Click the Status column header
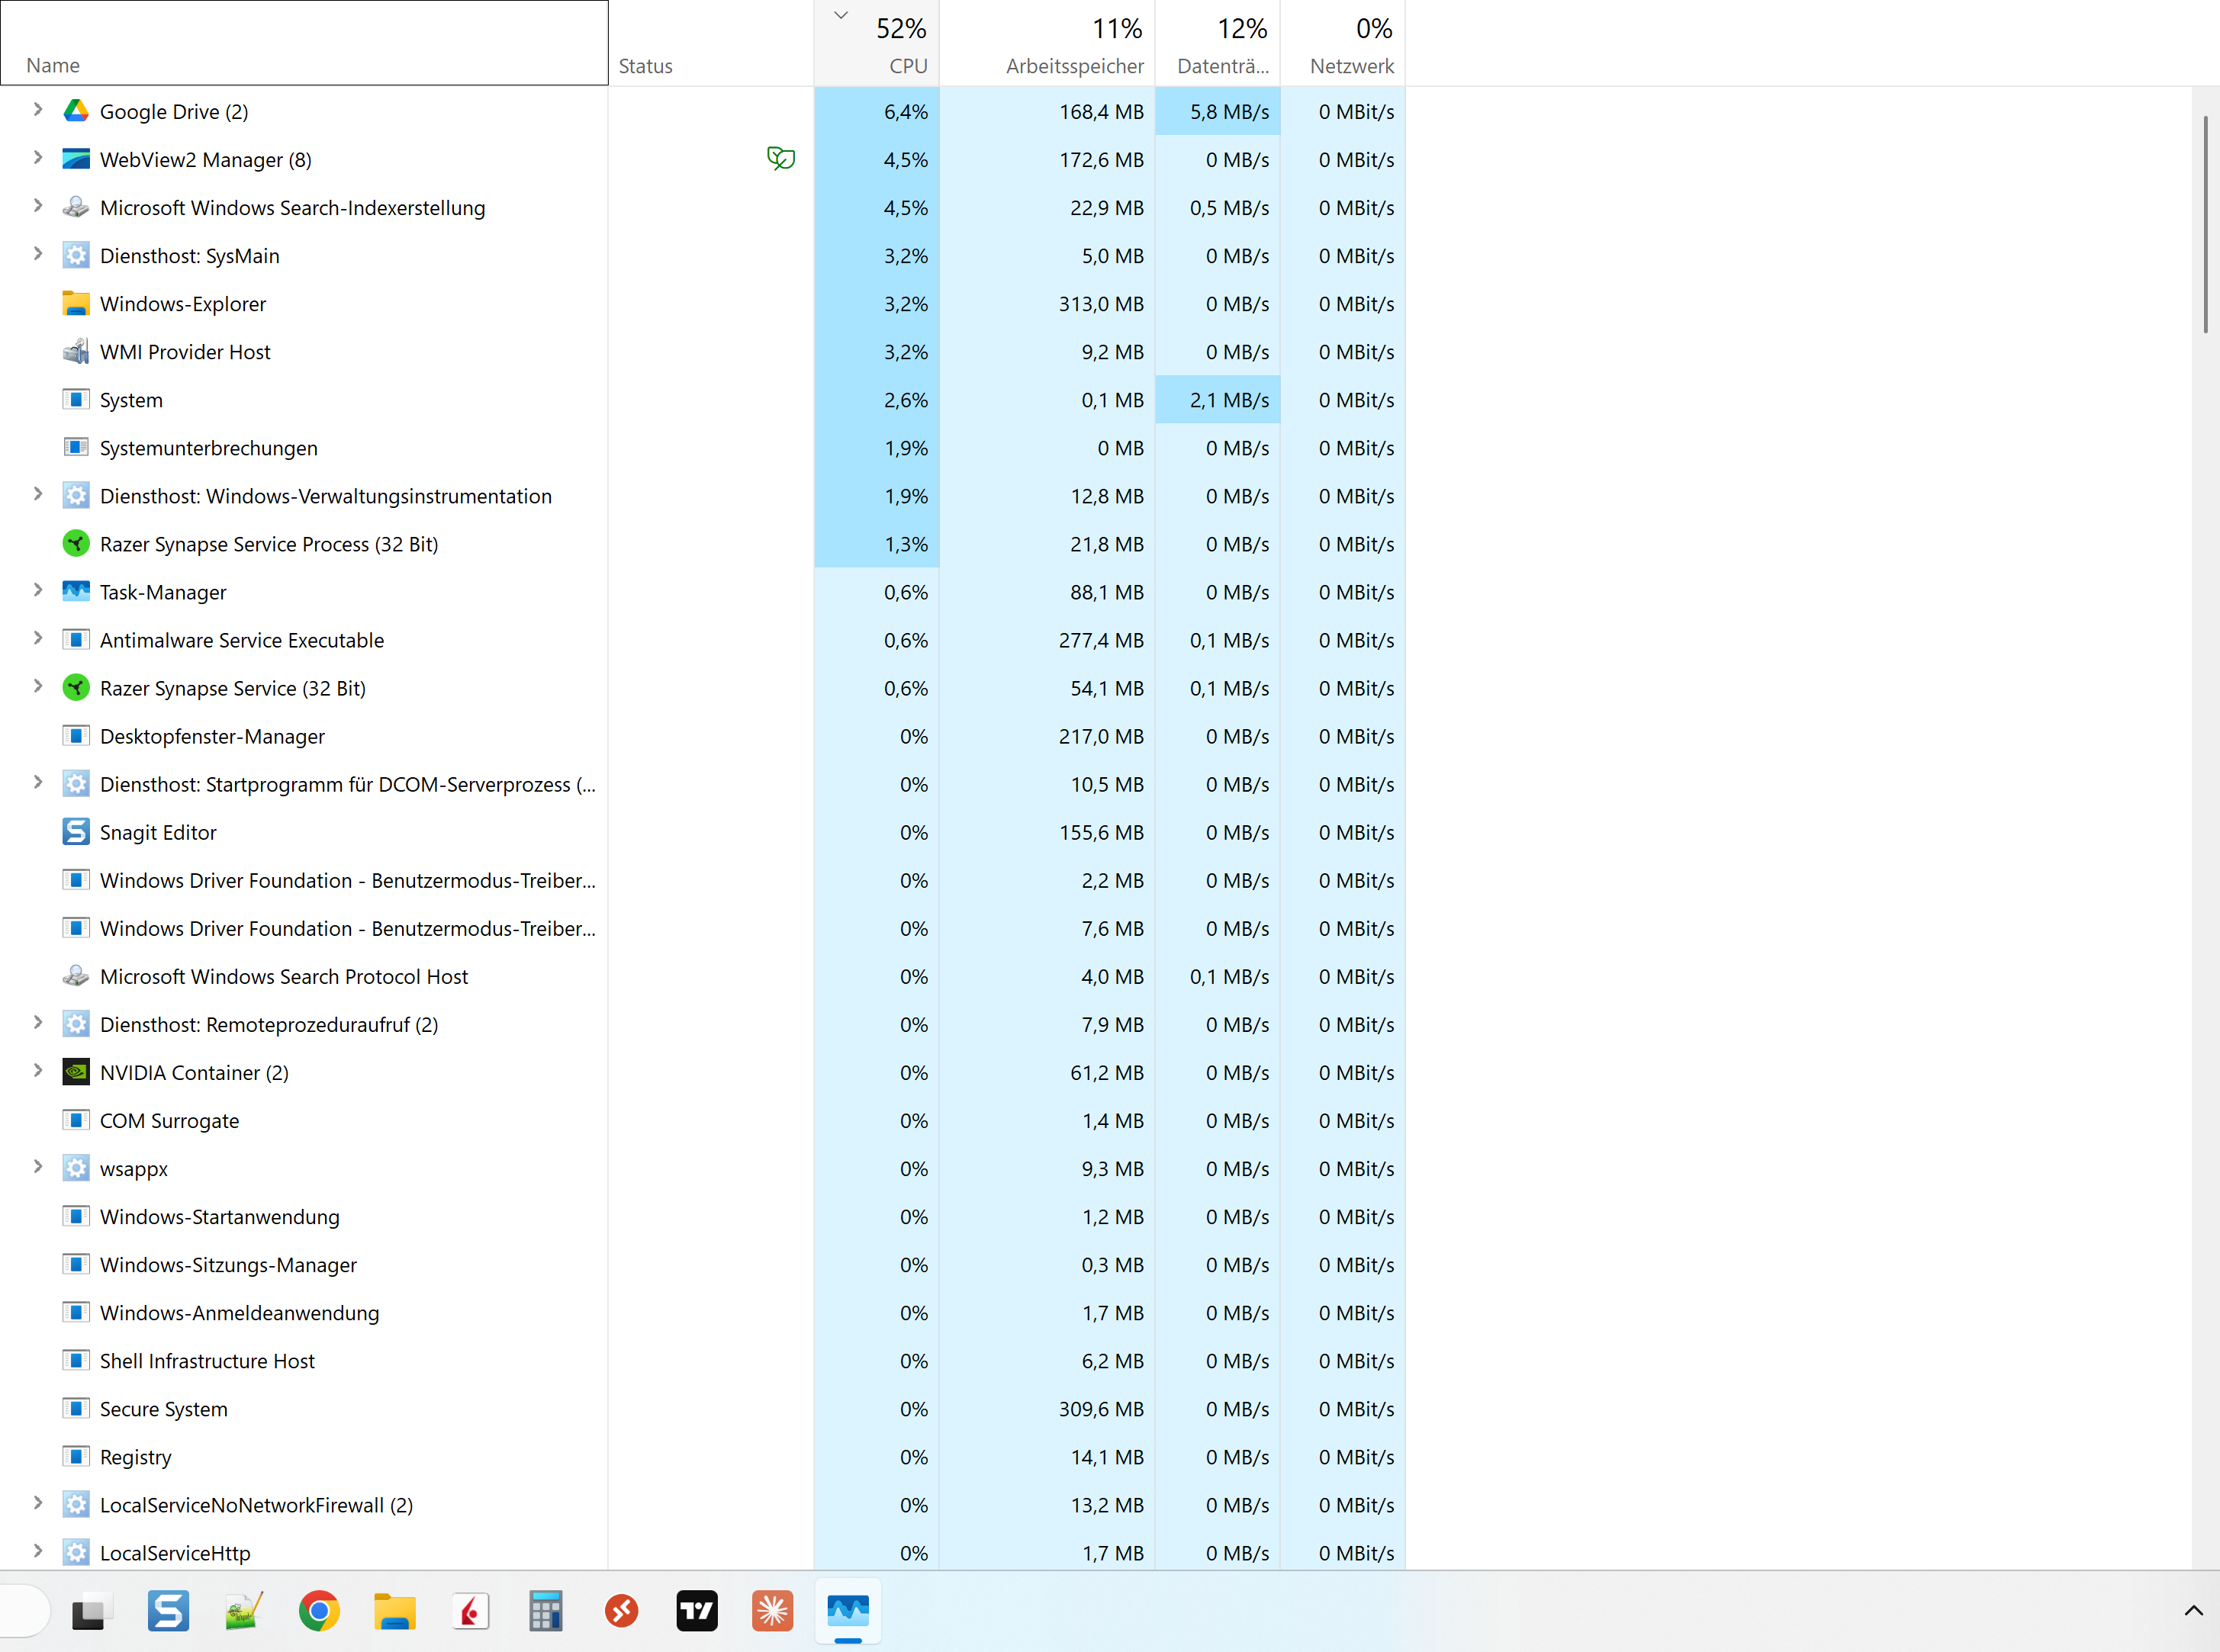This screenshot has height=1652, width=2220. click(645, 66)
